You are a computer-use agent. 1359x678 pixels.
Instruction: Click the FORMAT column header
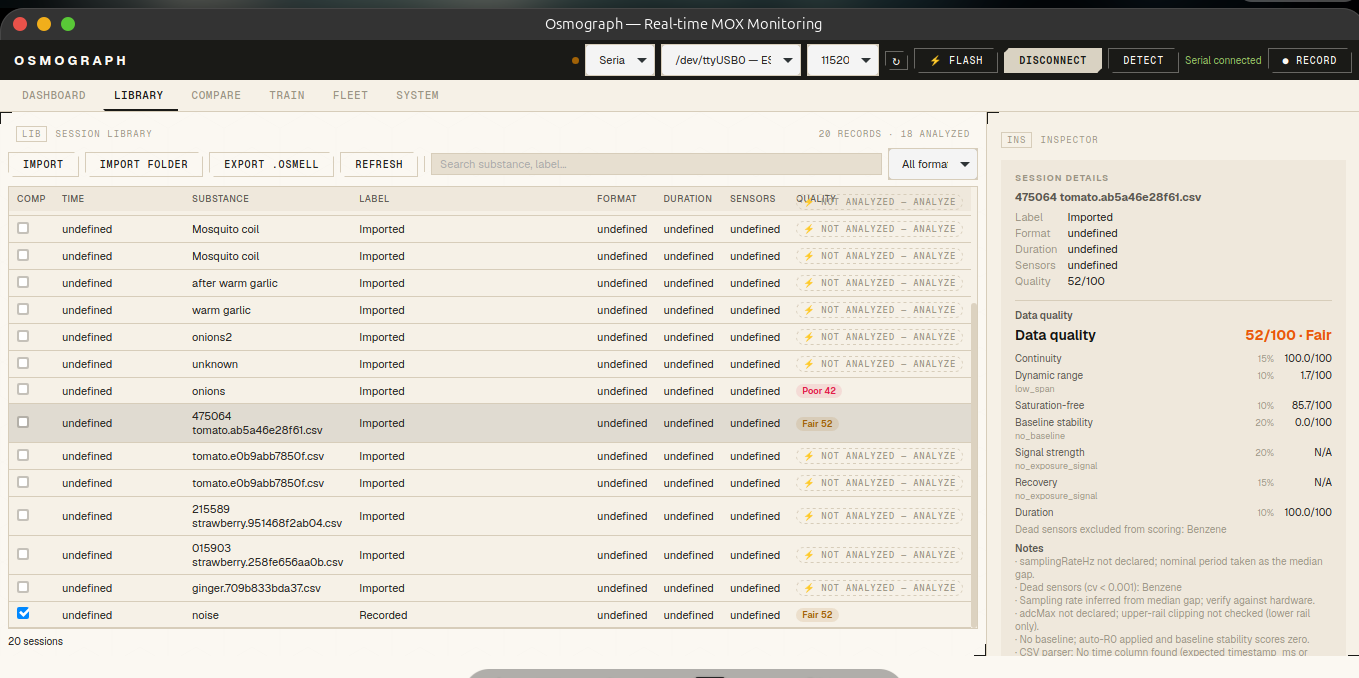point(616,199)
